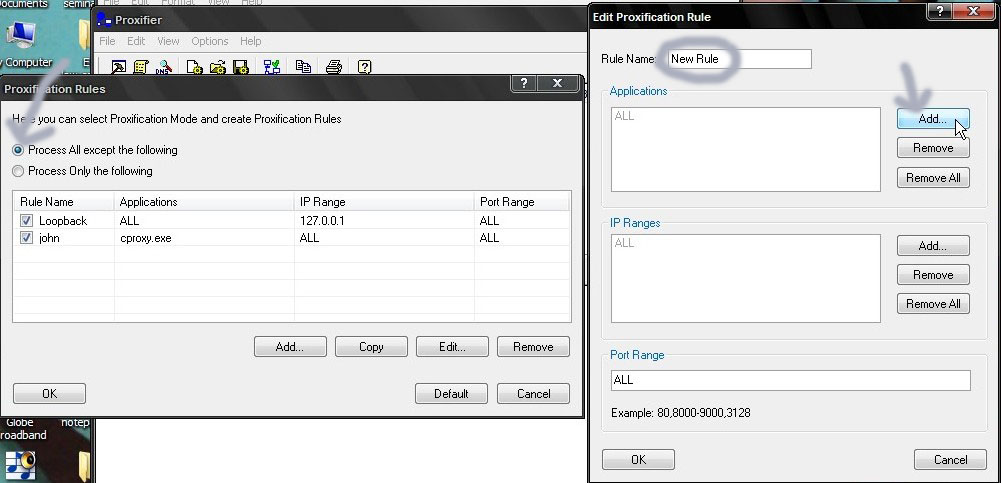1001x483 pixels.
Task: Open the File menu in Proxifier
Action: pyautogui.click(x=107, y=41)
